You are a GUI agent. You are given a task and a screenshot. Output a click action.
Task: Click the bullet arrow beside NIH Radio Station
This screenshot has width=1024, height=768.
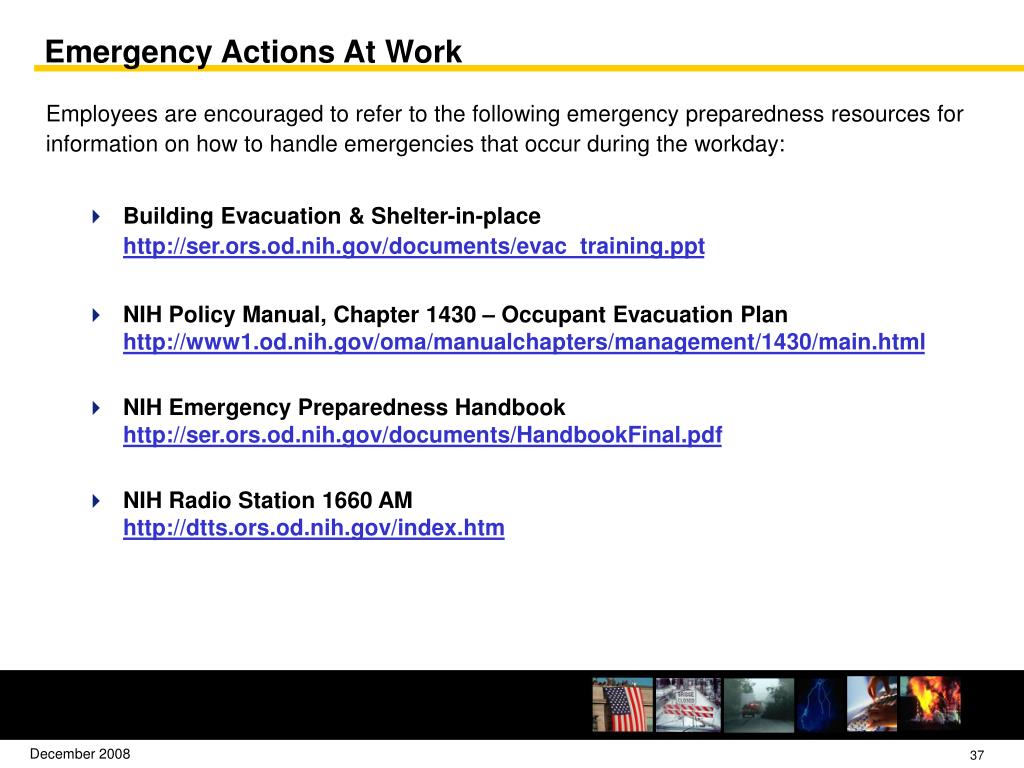click(97, 501)
